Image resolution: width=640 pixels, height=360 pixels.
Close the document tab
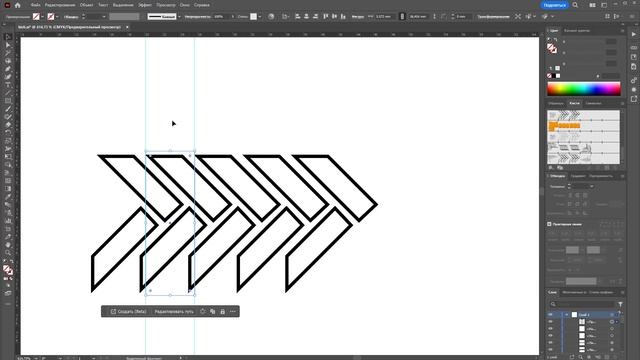tap(127, 27)
